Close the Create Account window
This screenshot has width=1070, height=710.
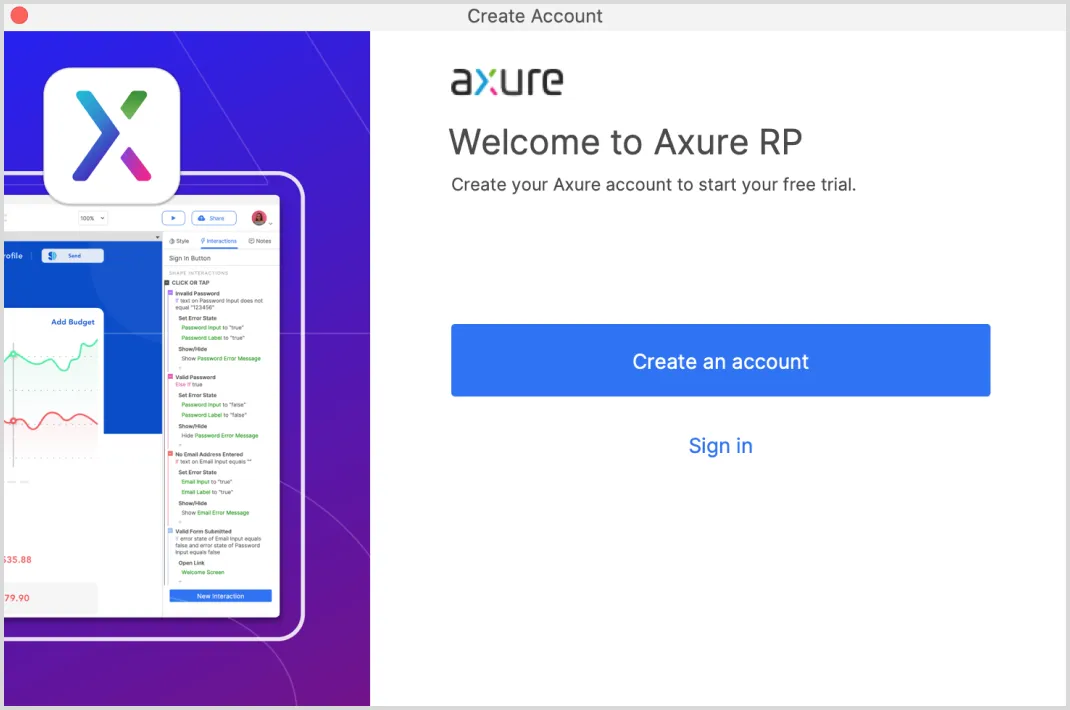pyautogui.click(x=19, y=16)
